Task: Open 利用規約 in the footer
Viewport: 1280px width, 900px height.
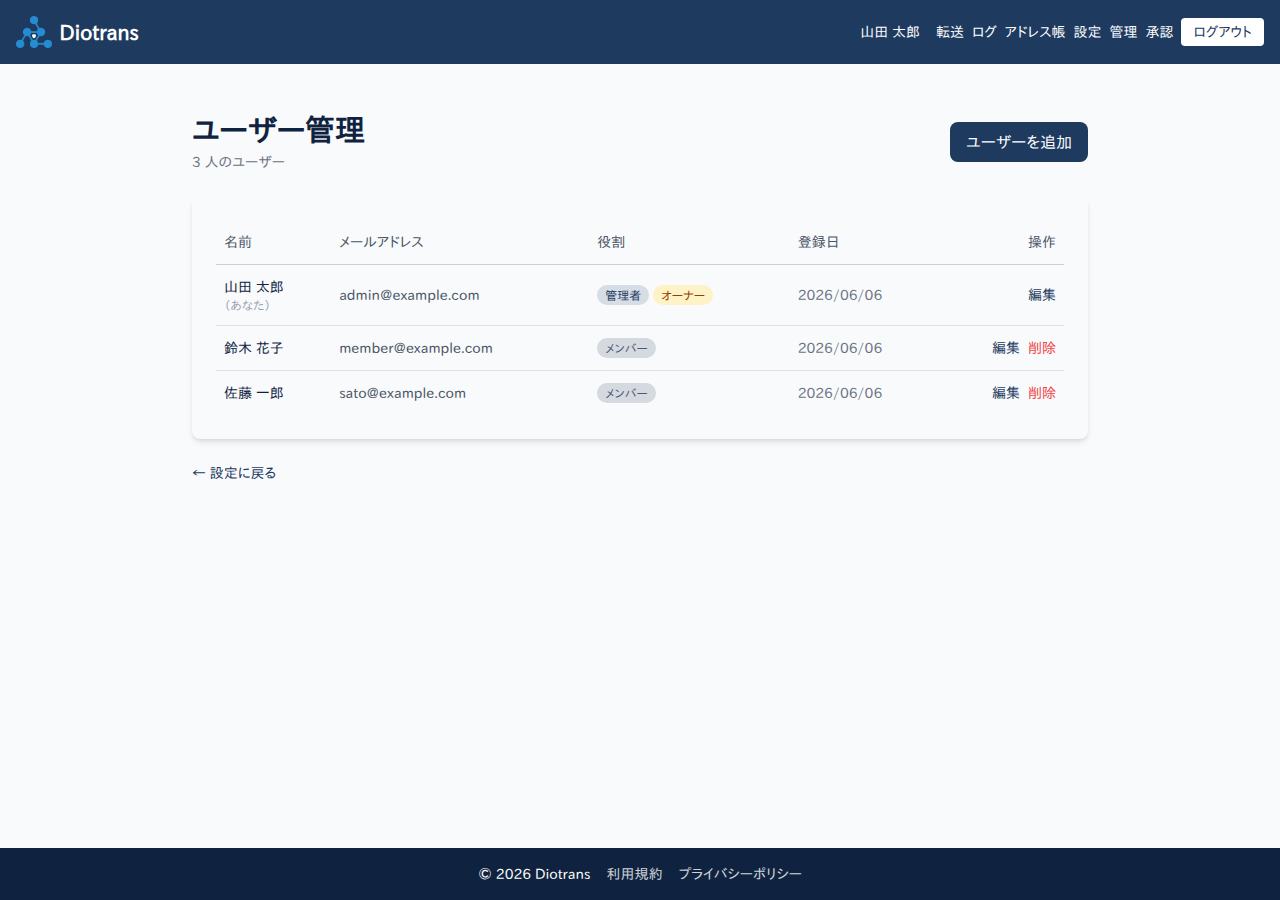Action: (x=634, y=874)
